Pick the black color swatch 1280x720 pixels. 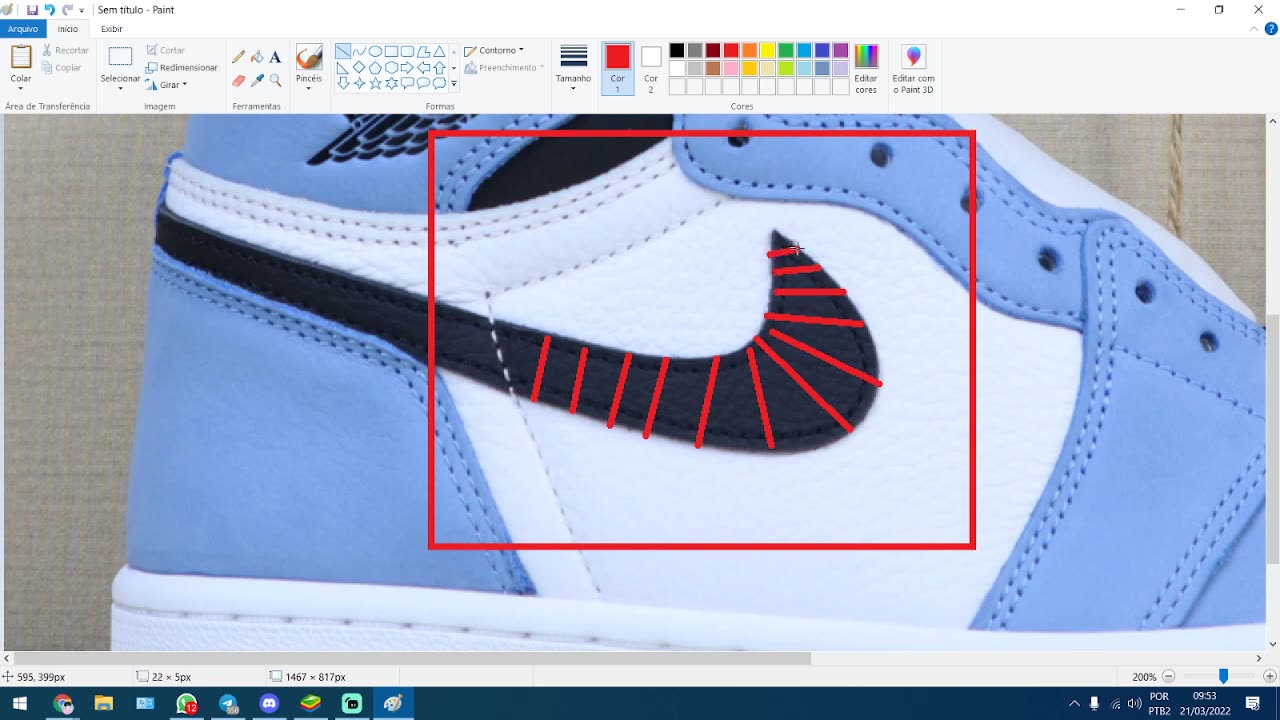pos(677,50)
